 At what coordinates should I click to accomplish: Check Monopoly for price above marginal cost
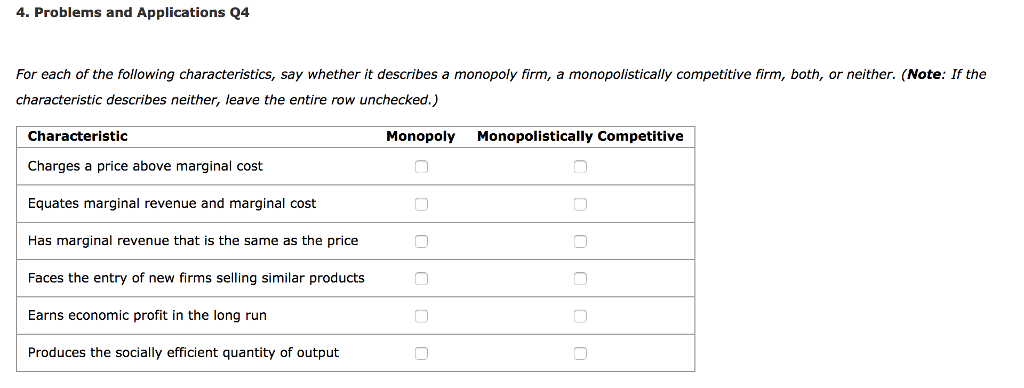point(421,167)
